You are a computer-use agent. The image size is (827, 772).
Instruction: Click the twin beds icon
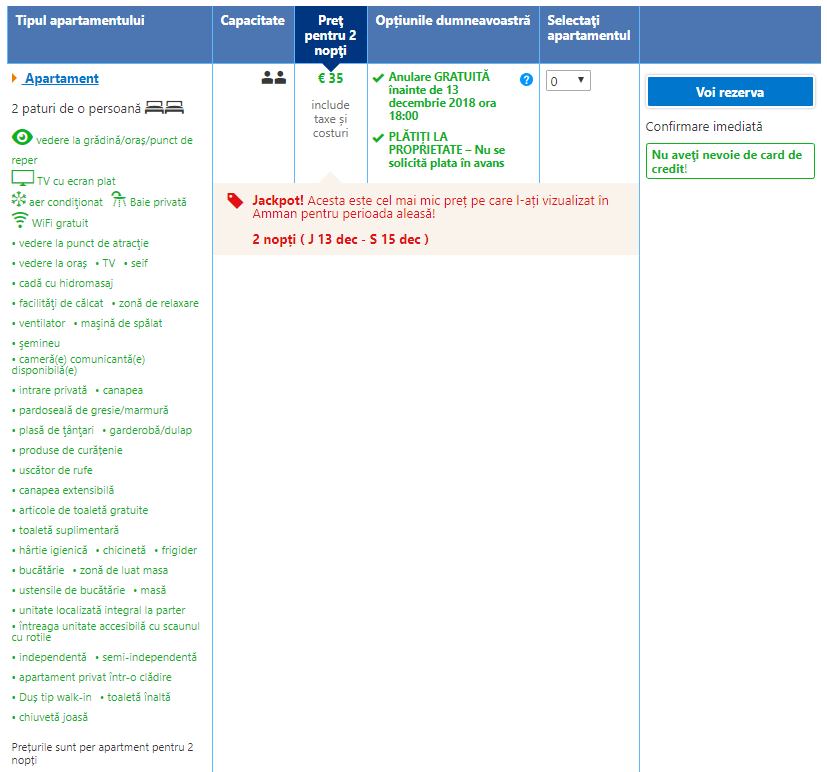pos(165,108)
